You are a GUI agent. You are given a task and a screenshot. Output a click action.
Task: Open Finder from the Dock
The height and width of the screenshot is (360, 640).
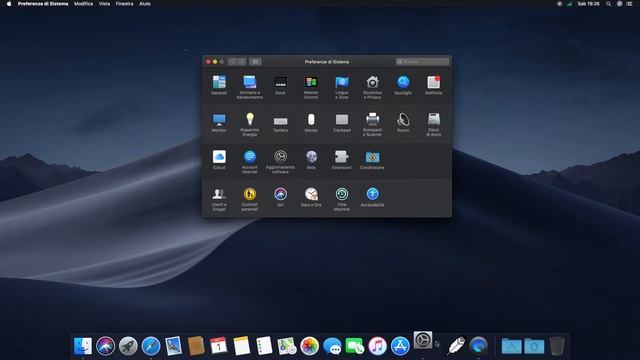(x=83, y=346)
